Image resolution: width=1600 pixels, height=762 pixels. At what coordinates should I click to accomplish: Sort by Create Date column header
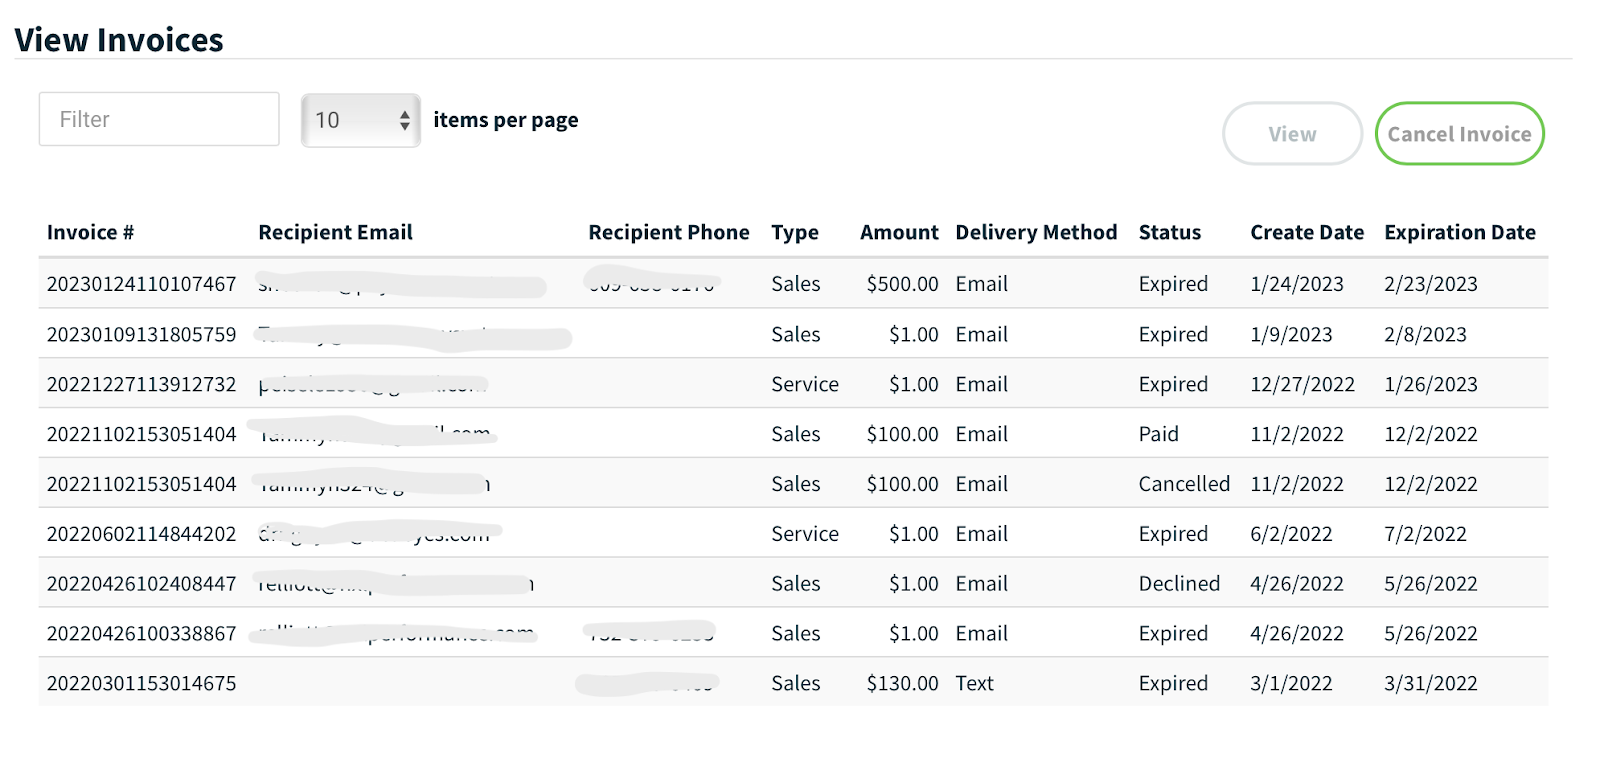point(1307,232)
